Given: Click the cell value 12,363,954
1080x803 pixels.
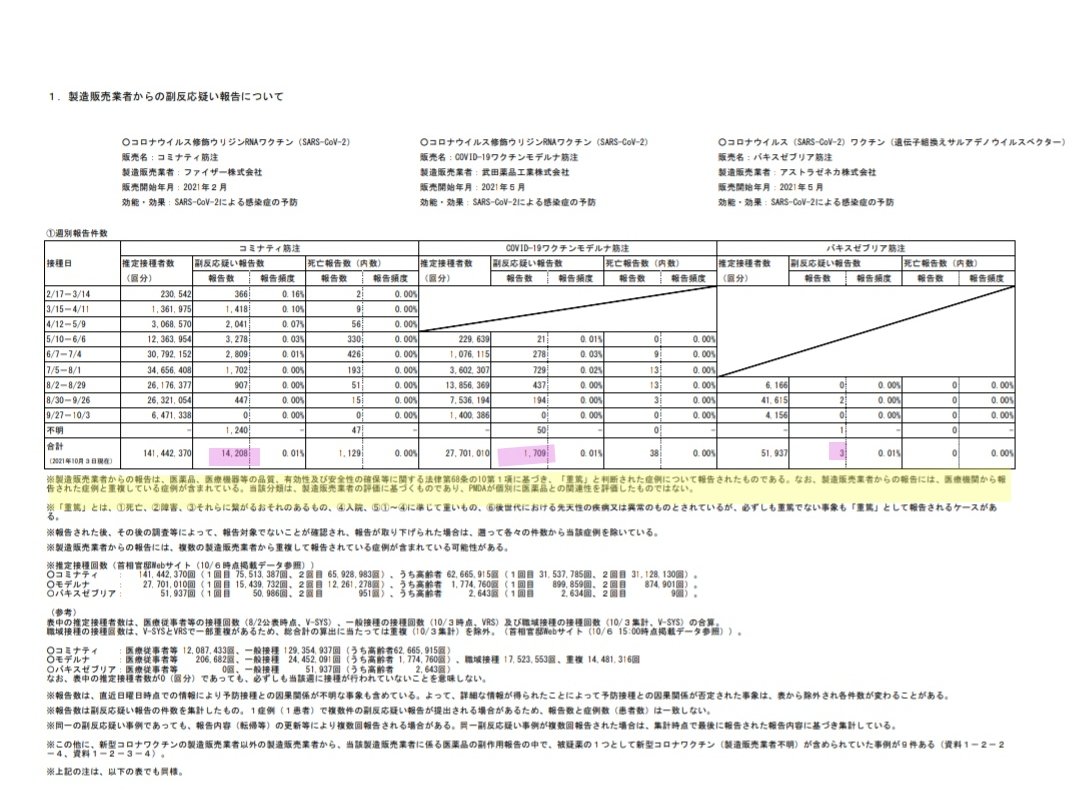Looking at the screenshot, I should 169,339.
